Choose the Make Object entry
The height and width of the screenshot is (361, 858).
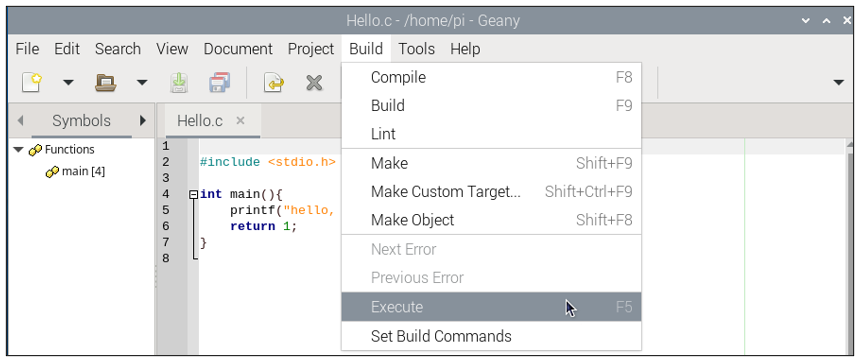click(491, 220)
